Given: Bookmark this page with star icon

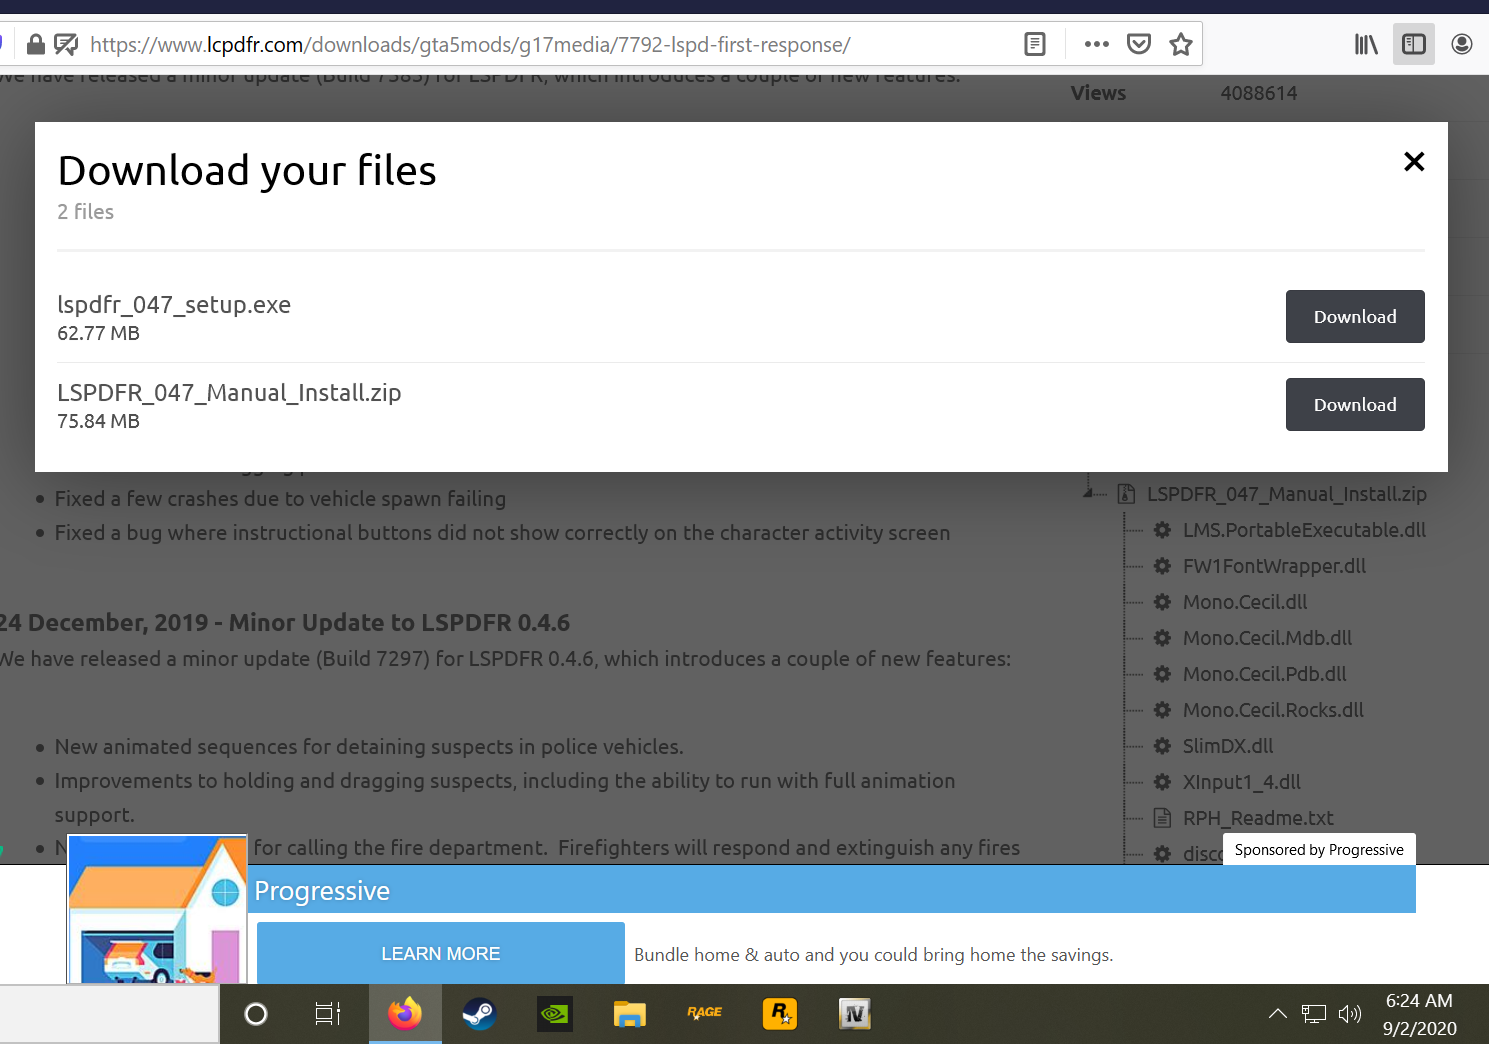Looking at the screenshot, I should pyautogui.click(x=1181, y=44).
